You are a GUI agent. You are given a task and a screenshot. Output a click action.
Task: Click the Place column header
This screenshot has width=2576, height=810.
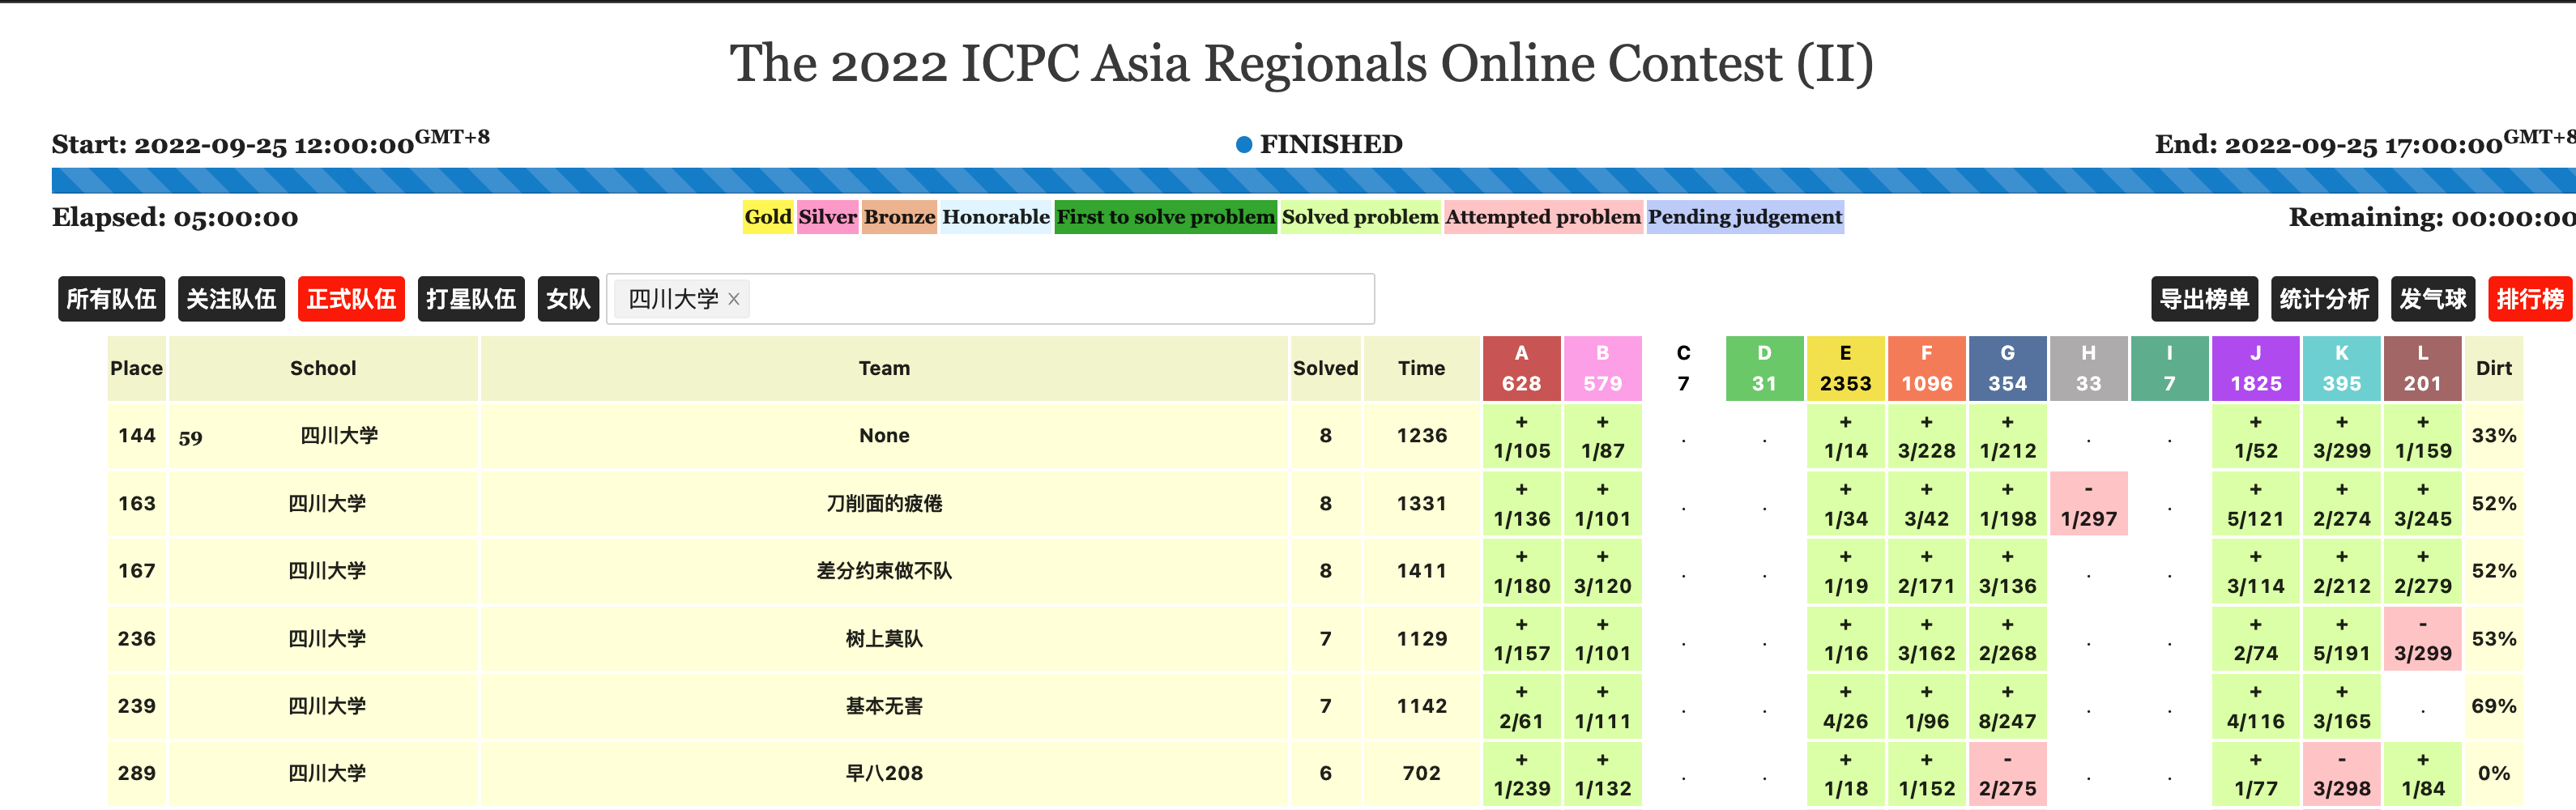137,368
